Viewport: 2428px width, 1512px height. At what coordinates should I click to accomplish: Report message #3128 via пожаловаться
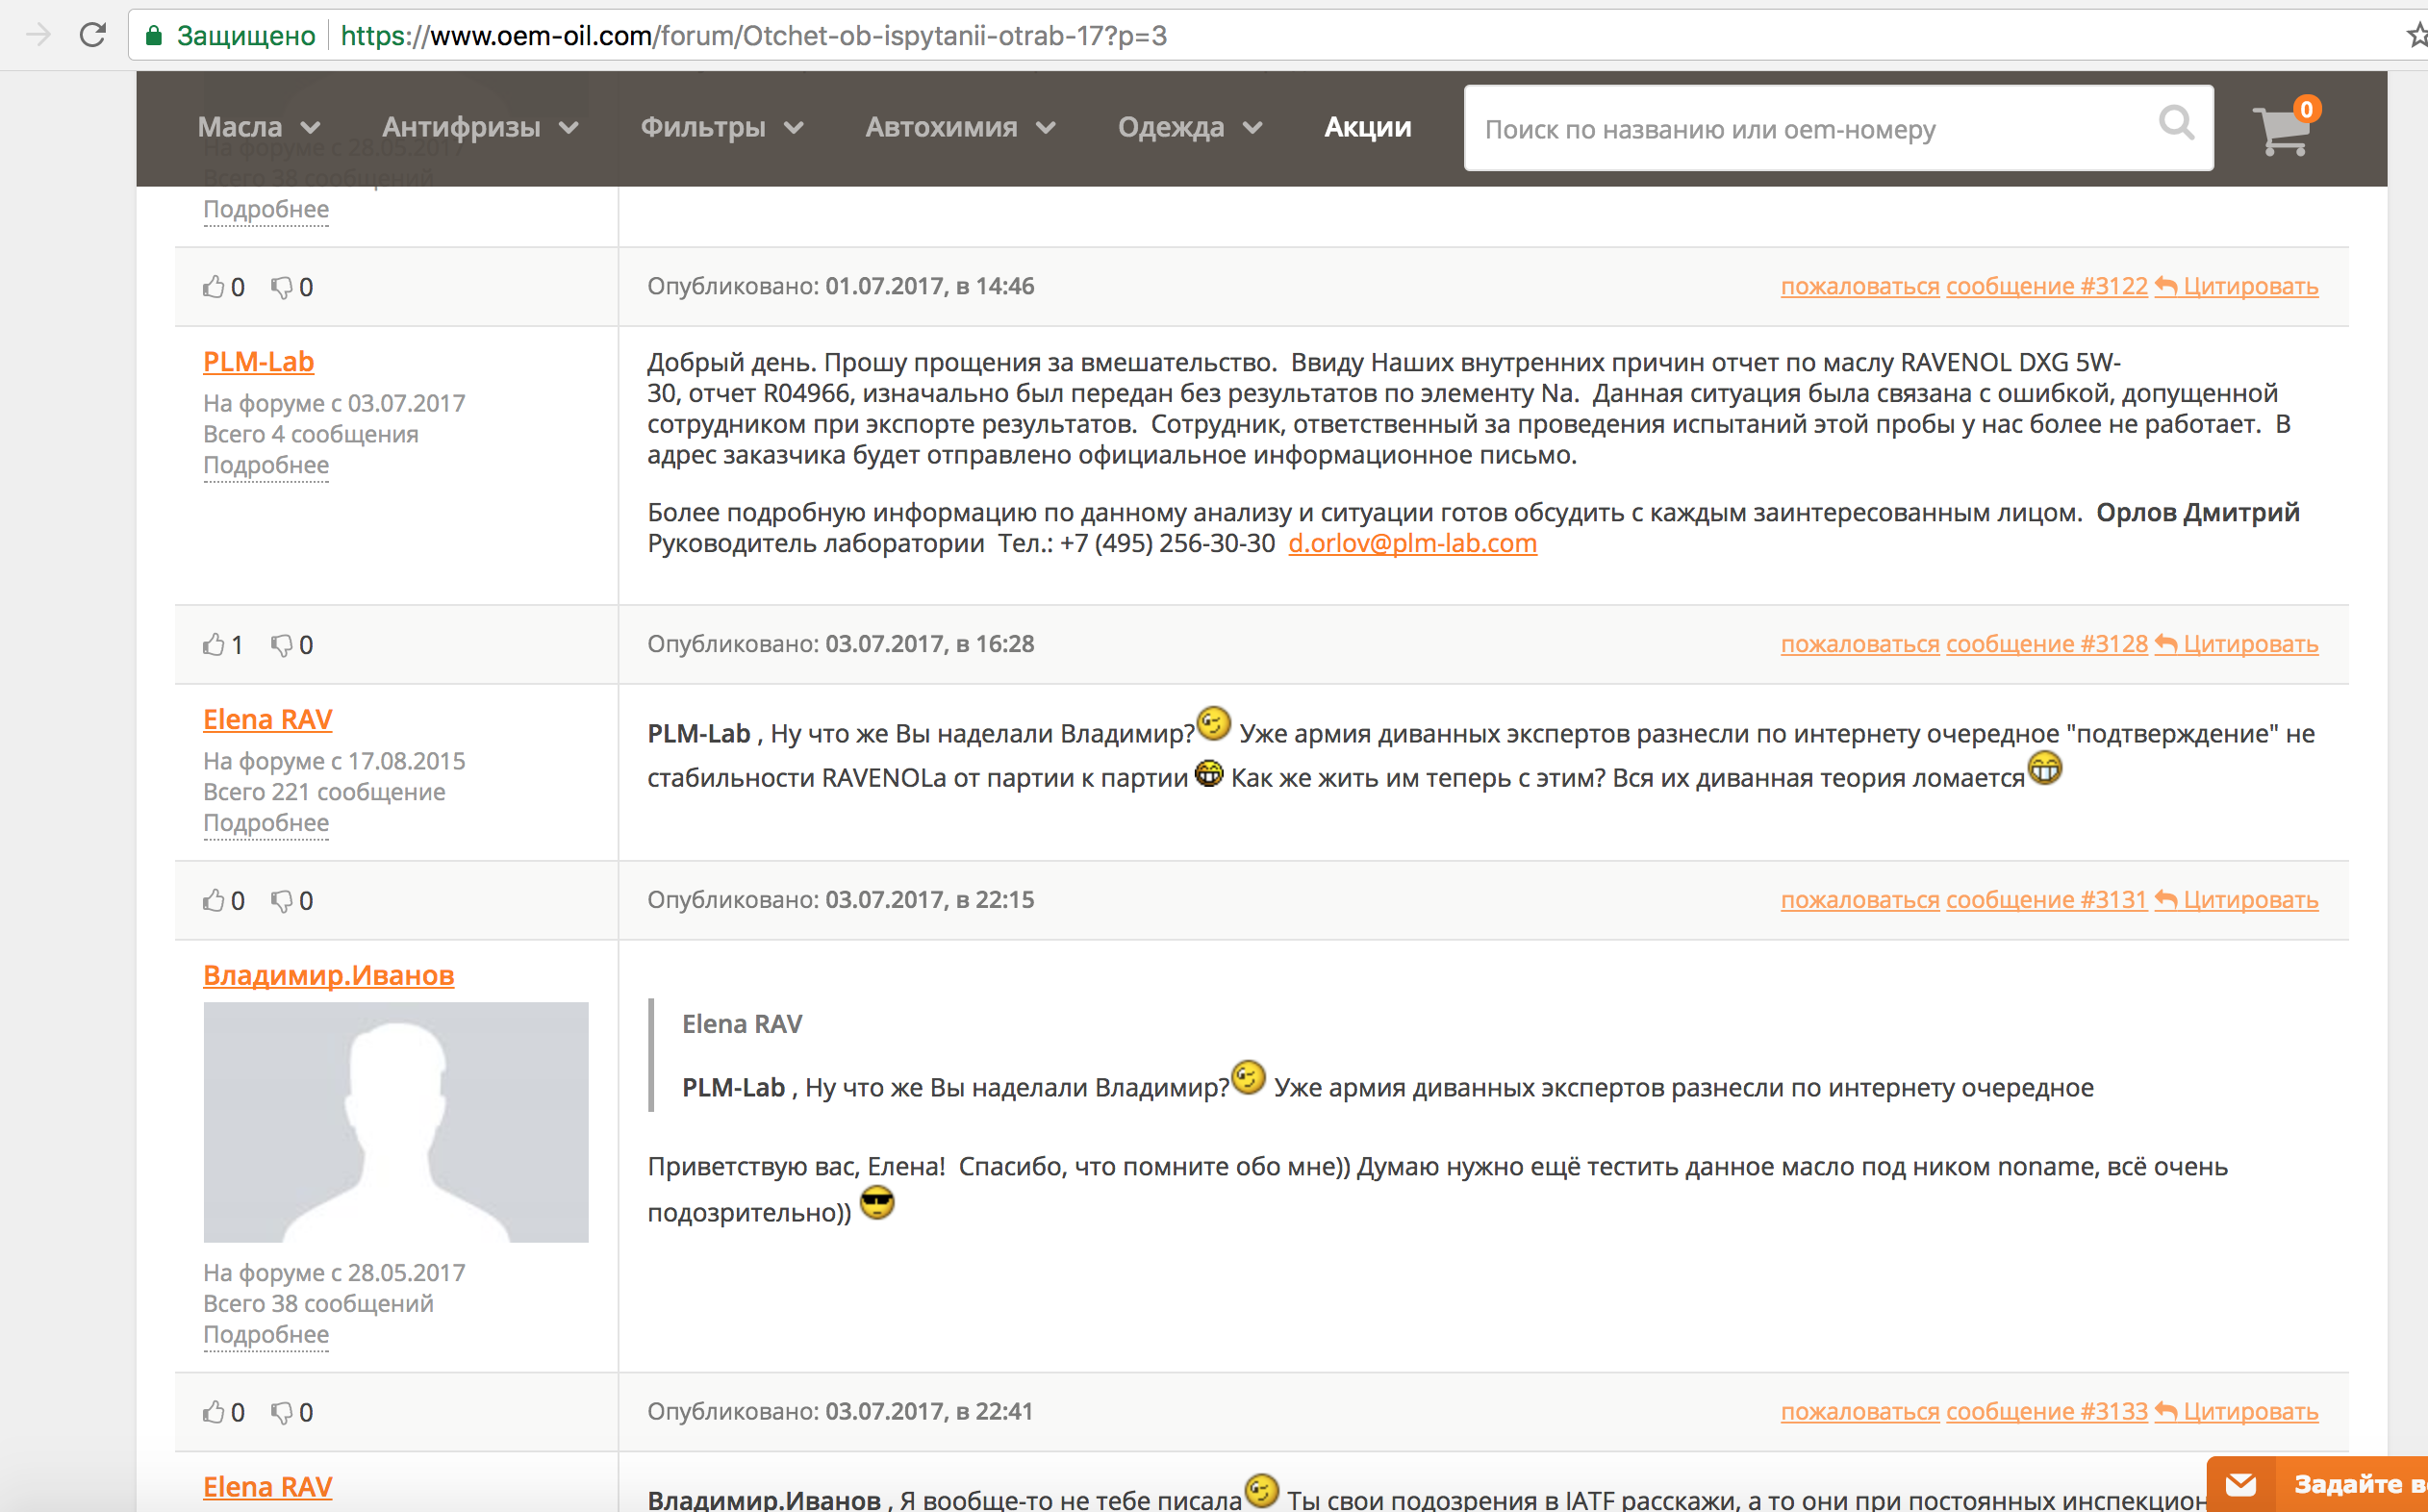1860,644
